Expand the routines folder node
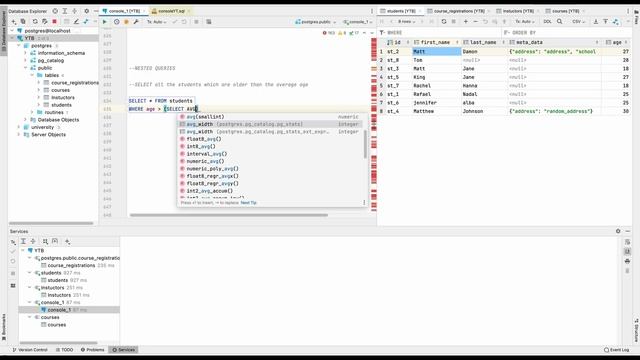The height and width of the screenshot is (360, 640). 32,112
